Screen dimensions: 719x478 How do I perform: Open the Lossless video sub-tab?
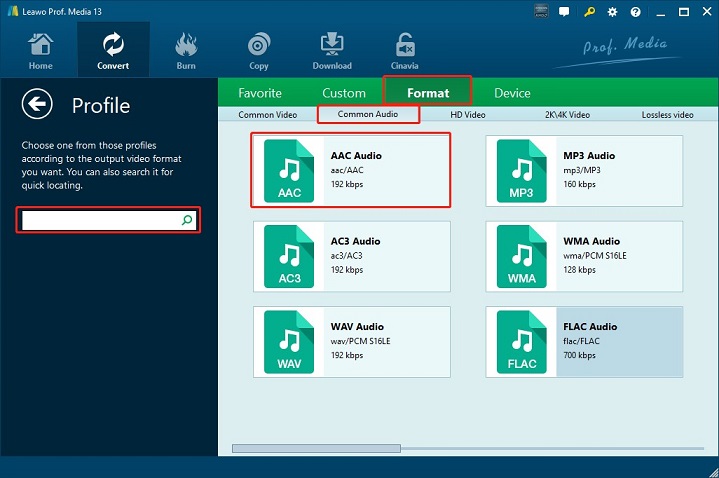click(667, 115)
